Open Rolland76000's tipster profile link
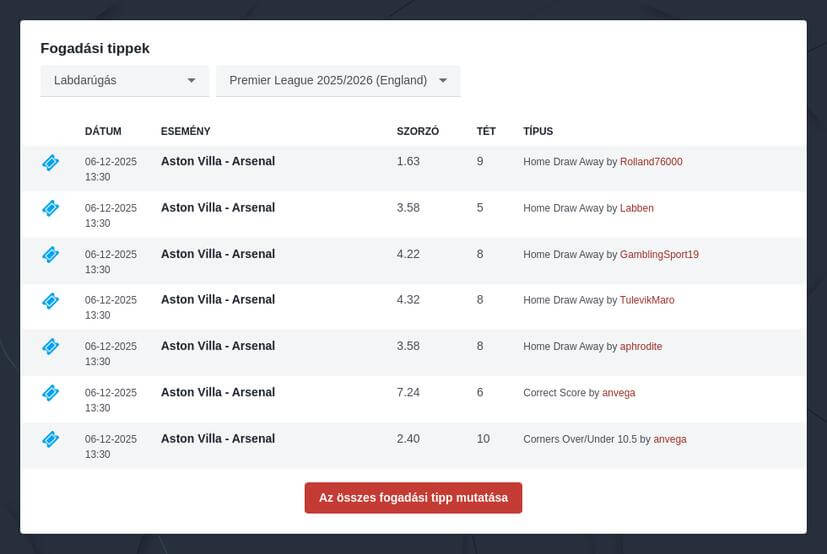The image size is (827, 554). tap(651, 162)
